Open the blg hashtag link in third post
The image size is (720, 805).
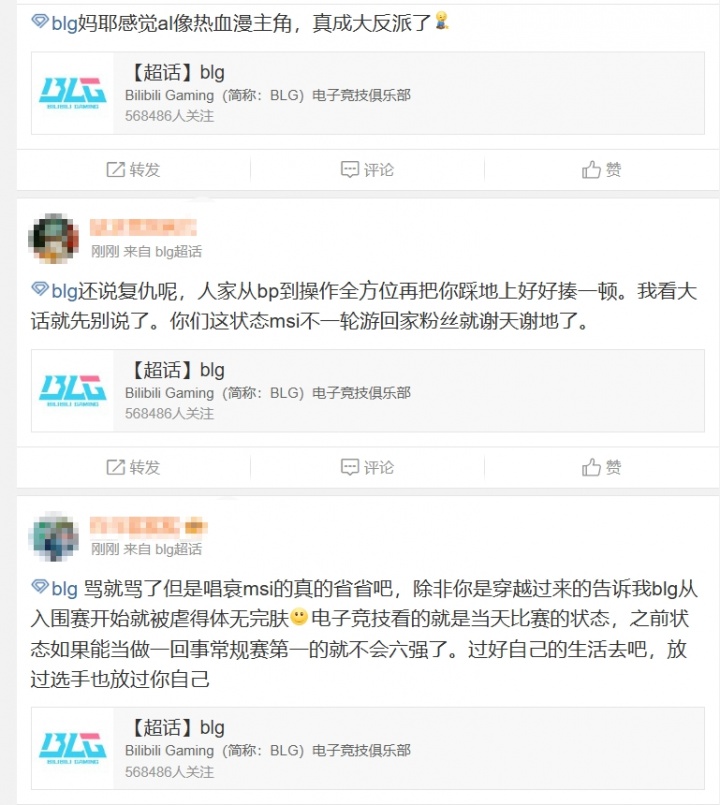pos(64,588)
